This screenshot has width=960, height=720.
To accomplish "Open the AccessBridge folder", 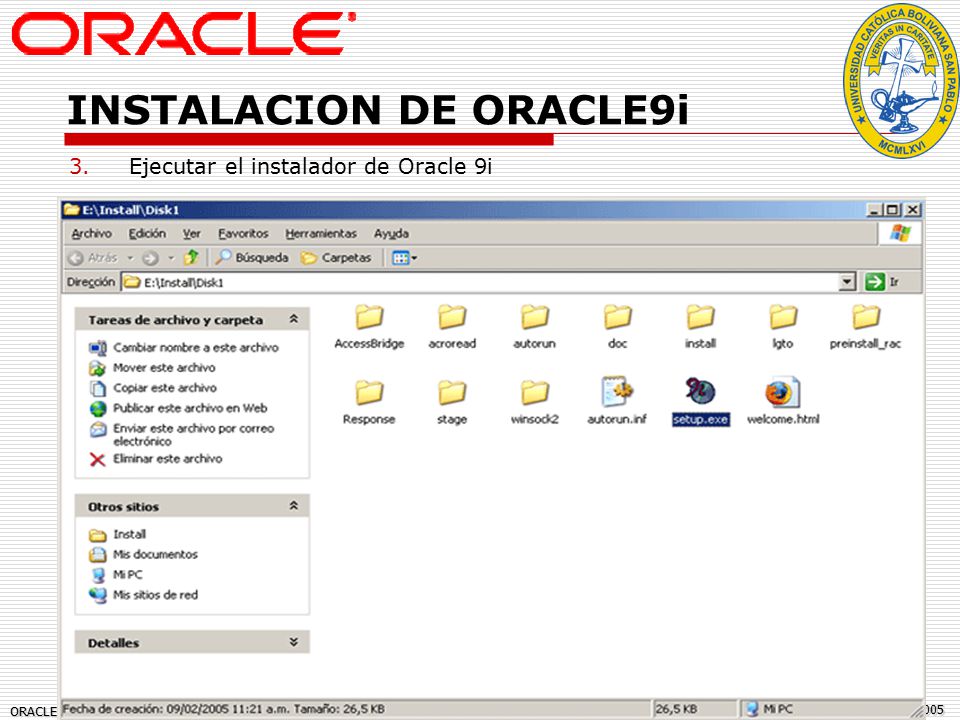I will click(x=369, y=328).
